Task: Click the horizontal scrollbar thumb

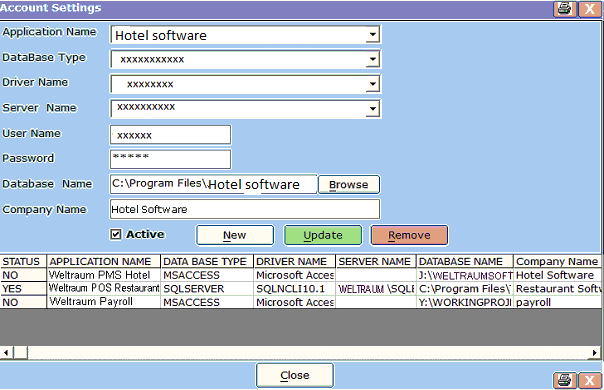Action: pyautogui.click(x=21, y=353)
